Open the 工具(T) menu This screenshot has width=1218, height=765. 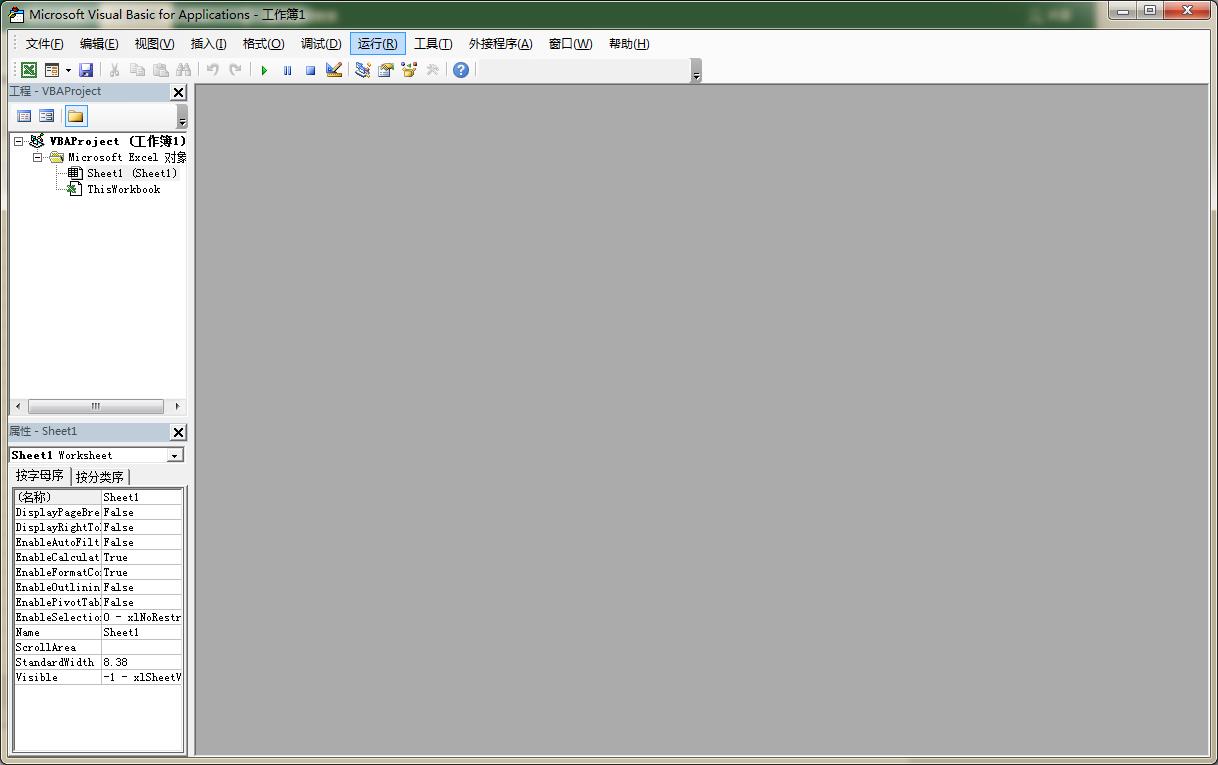[x=433, y=44]
